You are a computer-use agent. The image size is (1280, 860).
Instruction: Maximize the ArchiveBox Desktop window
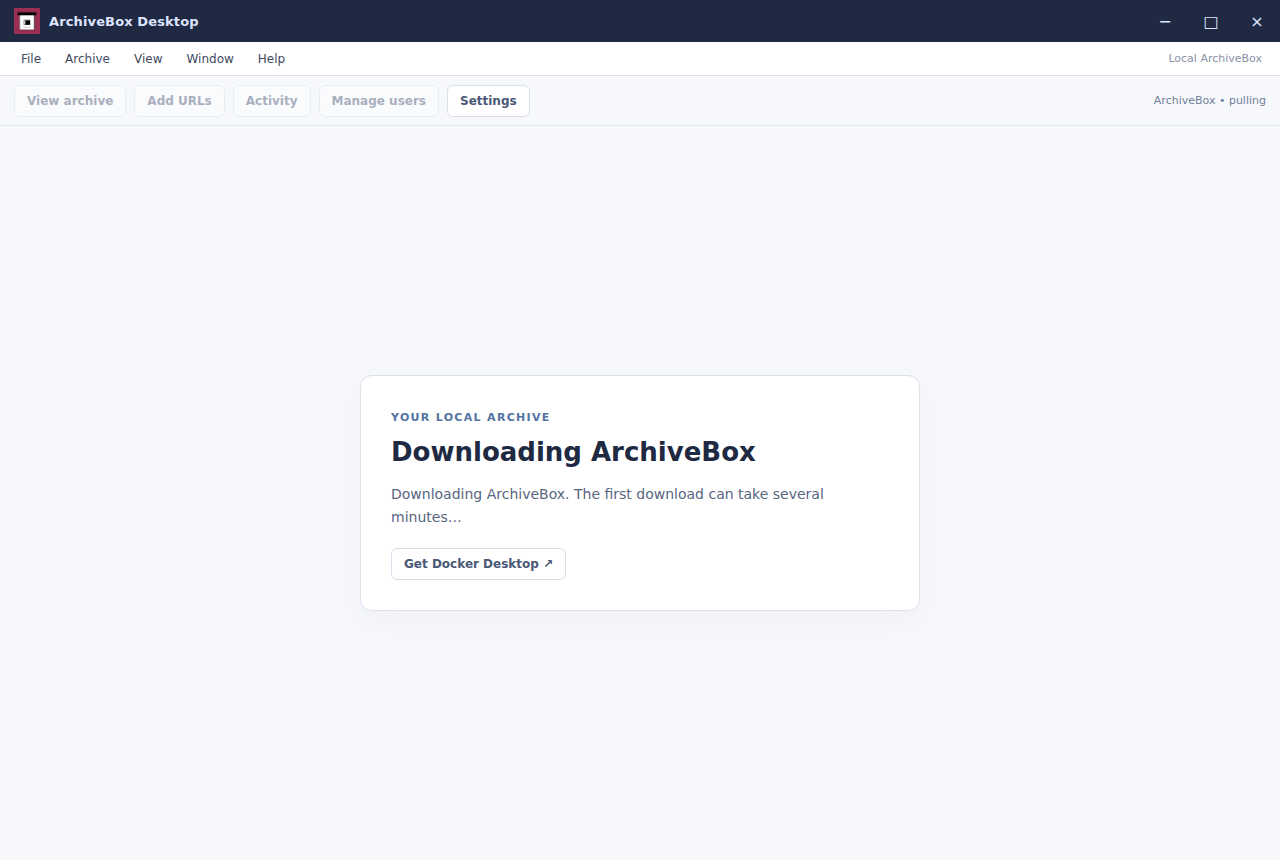1211,21
